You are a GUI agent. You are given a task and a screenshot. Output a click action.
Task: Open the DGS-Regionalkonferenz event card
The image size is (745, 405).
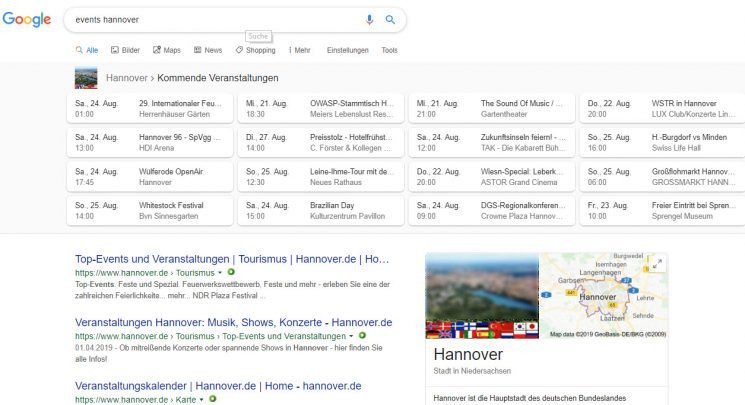click(x=492, y=211)
